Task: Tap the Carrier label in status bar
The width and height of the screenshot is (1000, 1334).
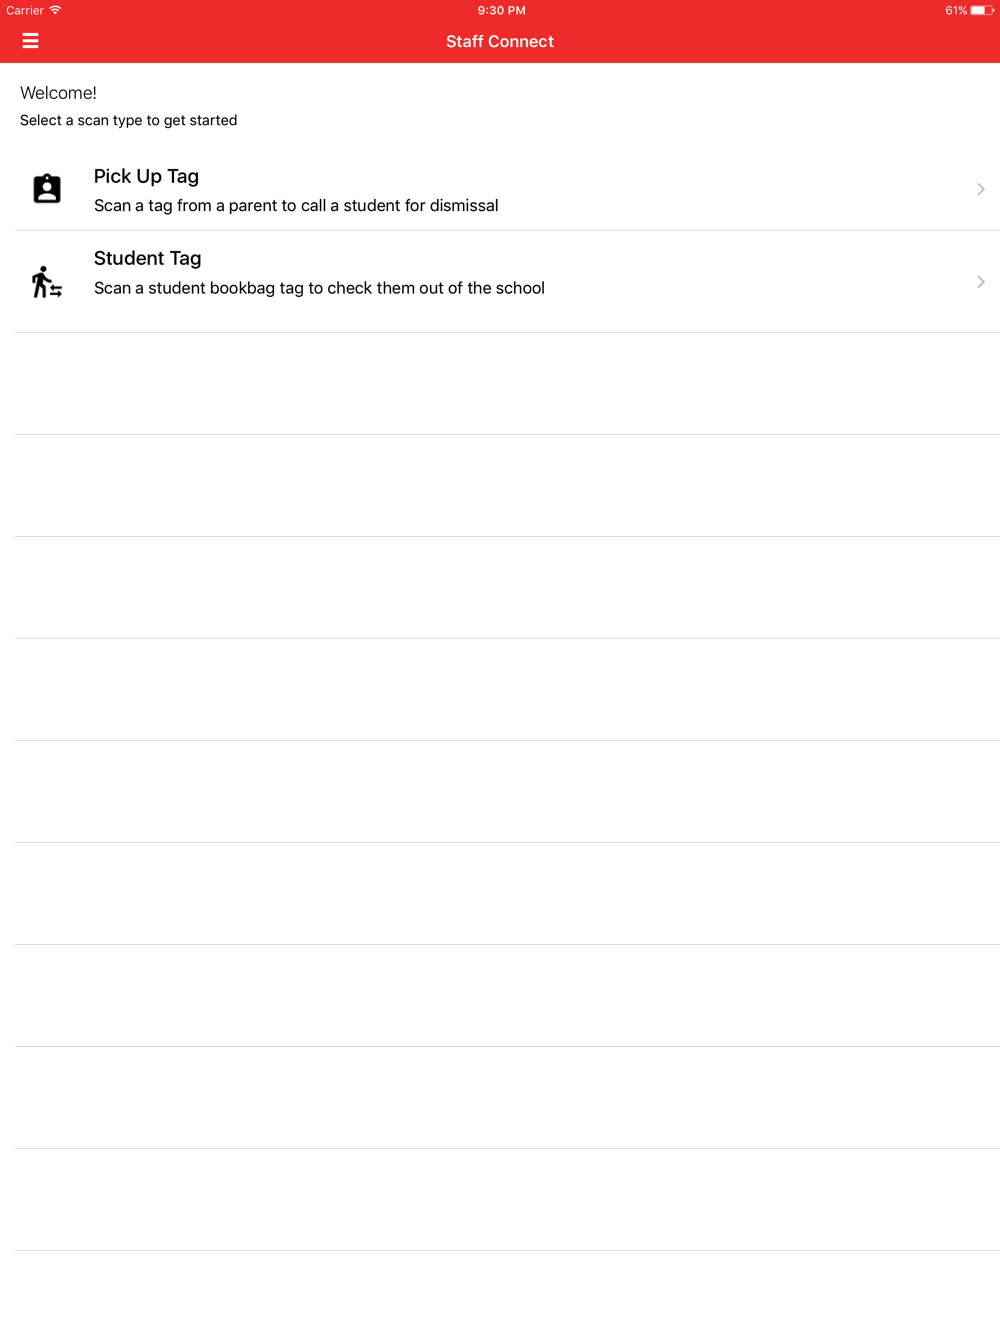Action: click(25, 10)
